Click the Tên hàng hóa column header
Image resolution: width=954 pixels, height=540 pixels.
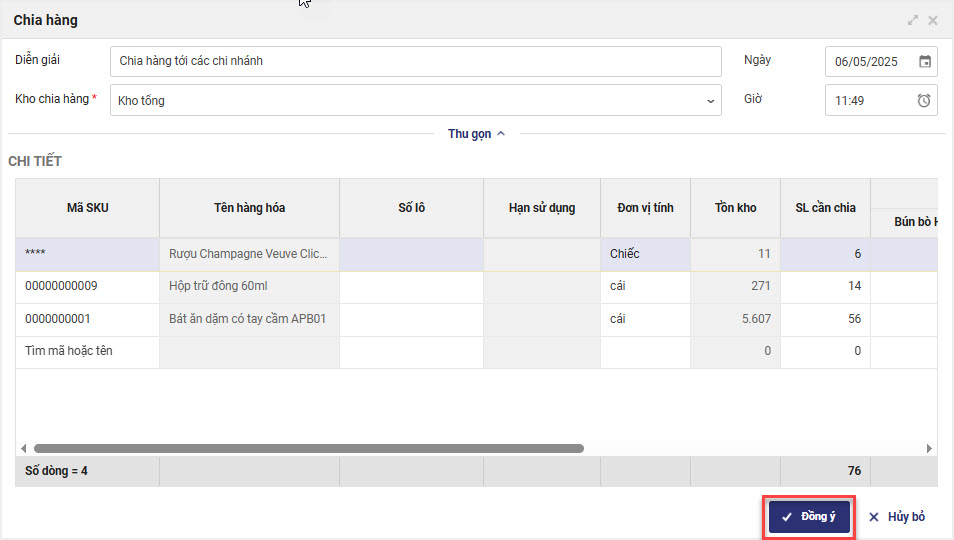[x=249, y=208]
